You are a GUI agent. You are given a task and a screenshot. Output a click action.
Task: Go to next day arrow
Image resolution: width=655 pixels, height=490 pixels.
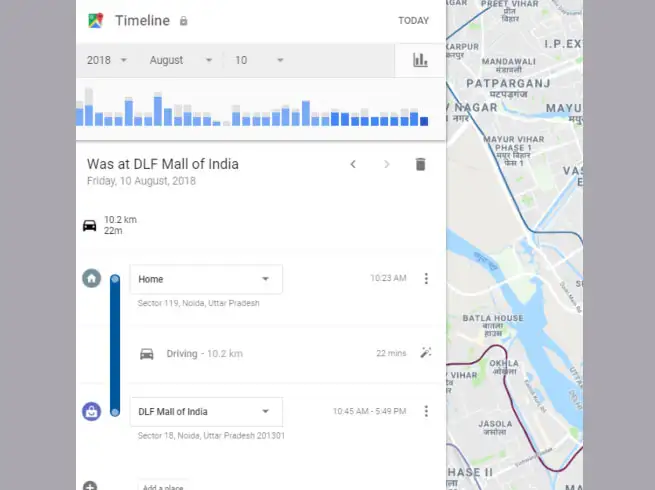pyautogui.click(x=387, y=164)
